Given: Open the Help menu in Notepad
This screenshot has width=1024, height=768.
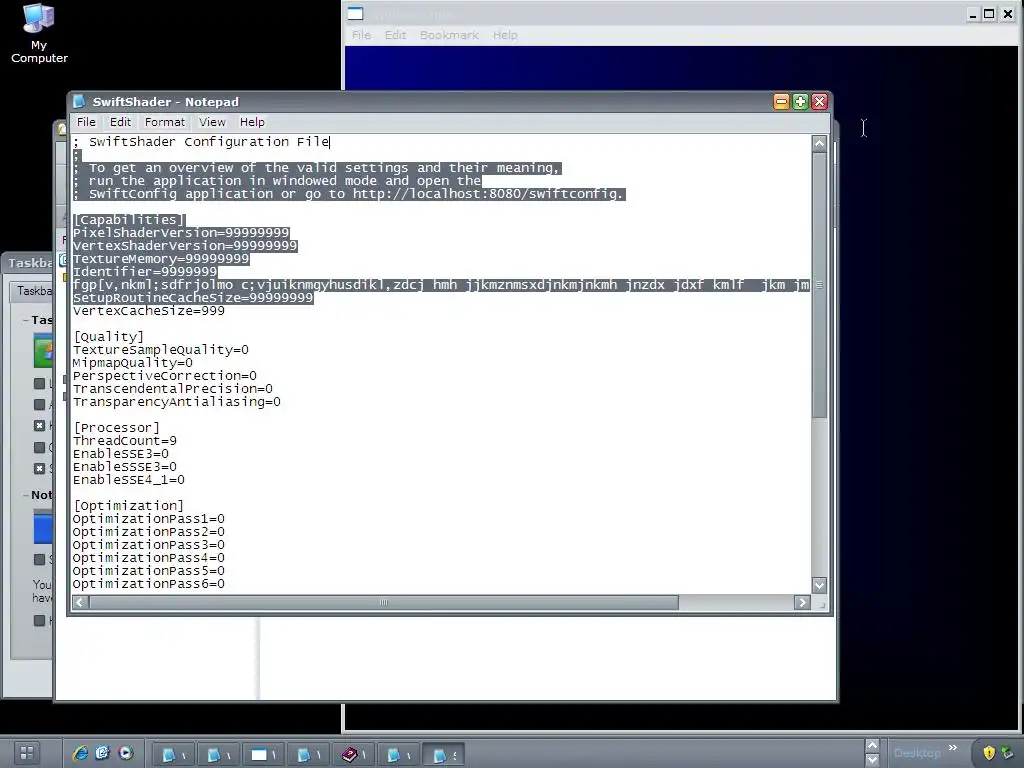Looking at the screenshot, I should (x=252, y=122).
